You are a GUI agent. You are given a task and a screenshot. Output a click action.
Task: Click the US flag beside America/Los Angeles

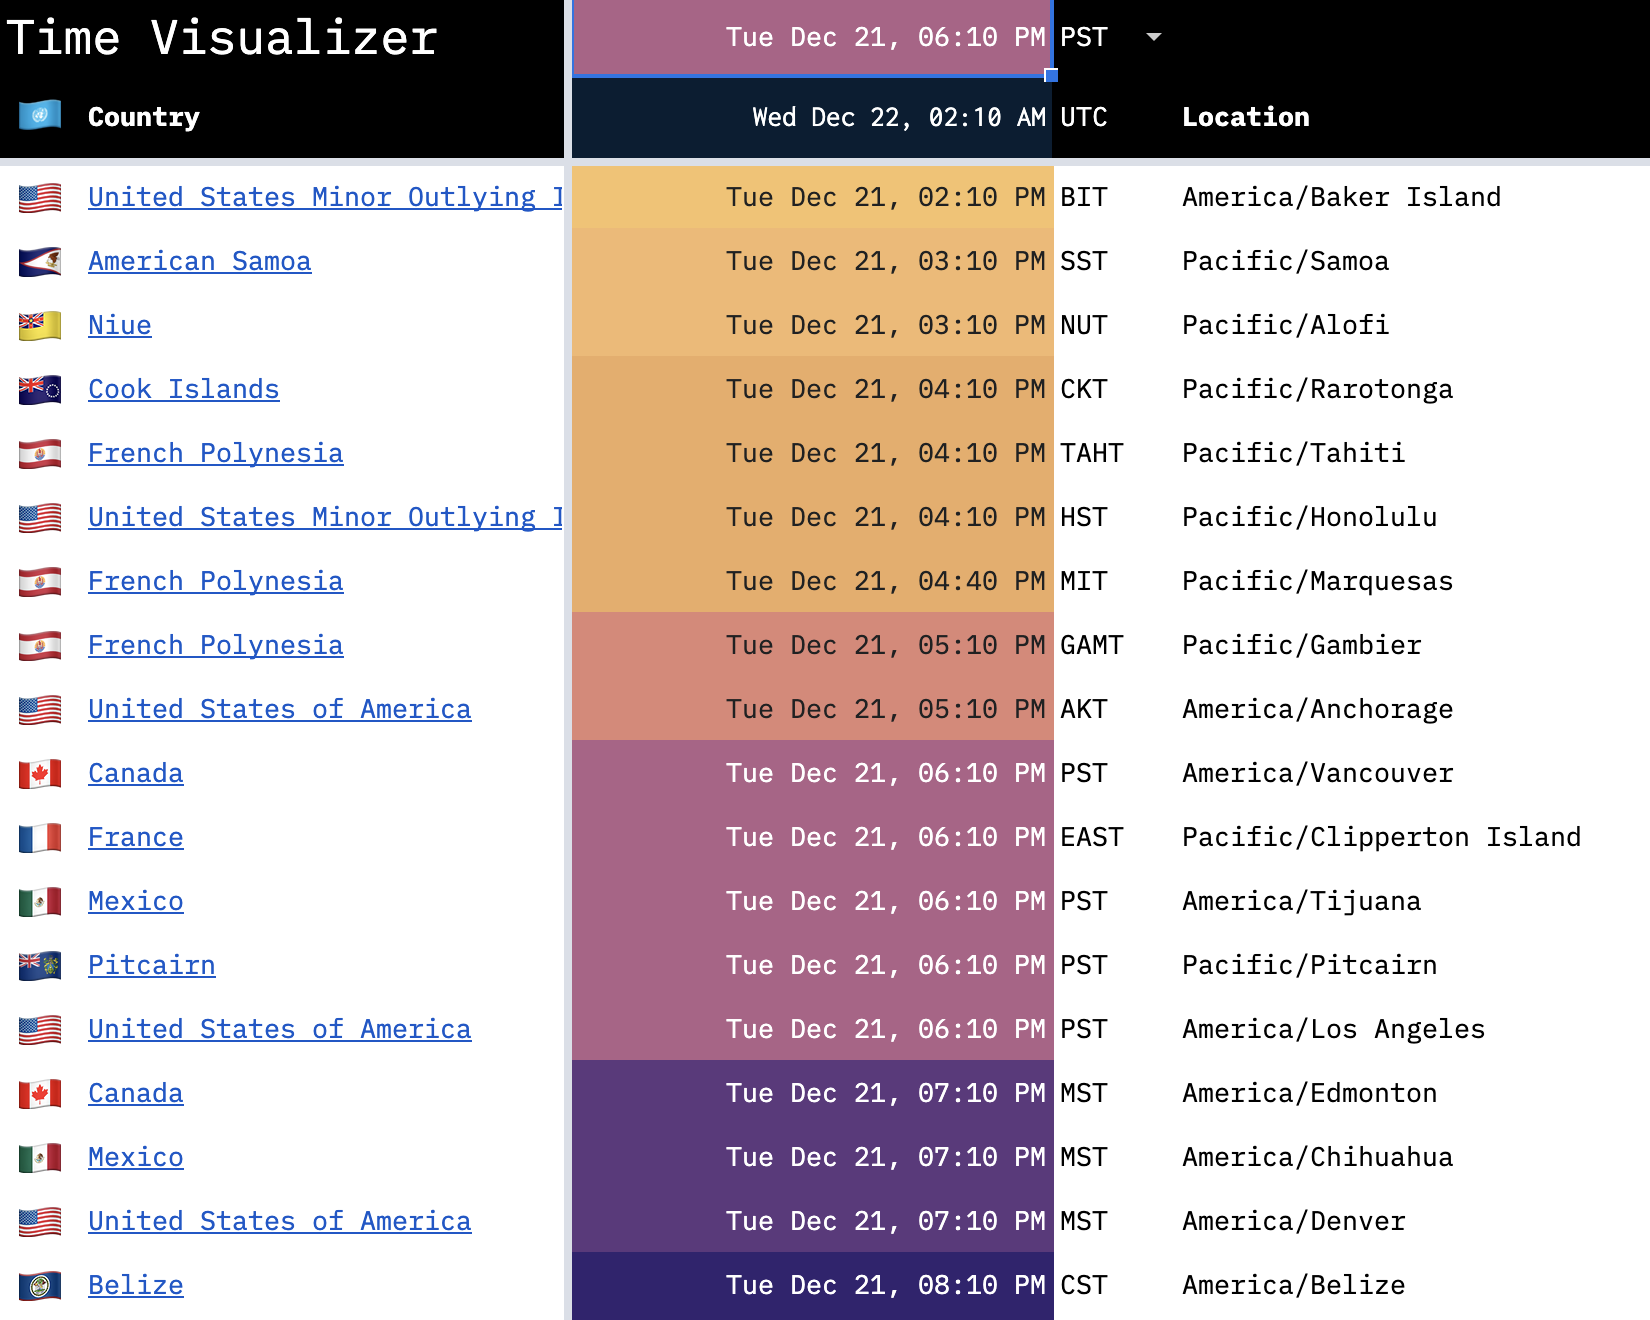pos(39,1029)
